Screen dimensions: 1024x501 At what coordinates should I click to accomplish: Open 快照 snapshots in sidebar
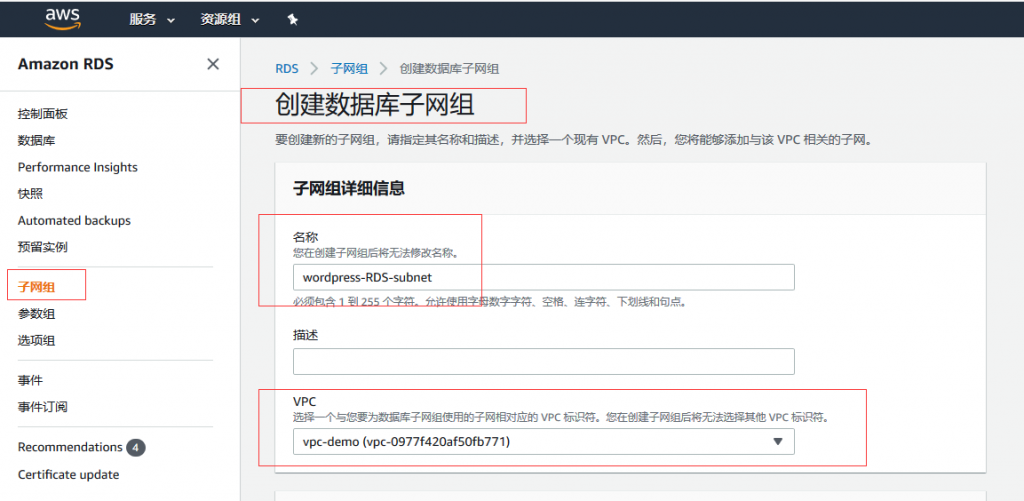click(x=31, y=194)
